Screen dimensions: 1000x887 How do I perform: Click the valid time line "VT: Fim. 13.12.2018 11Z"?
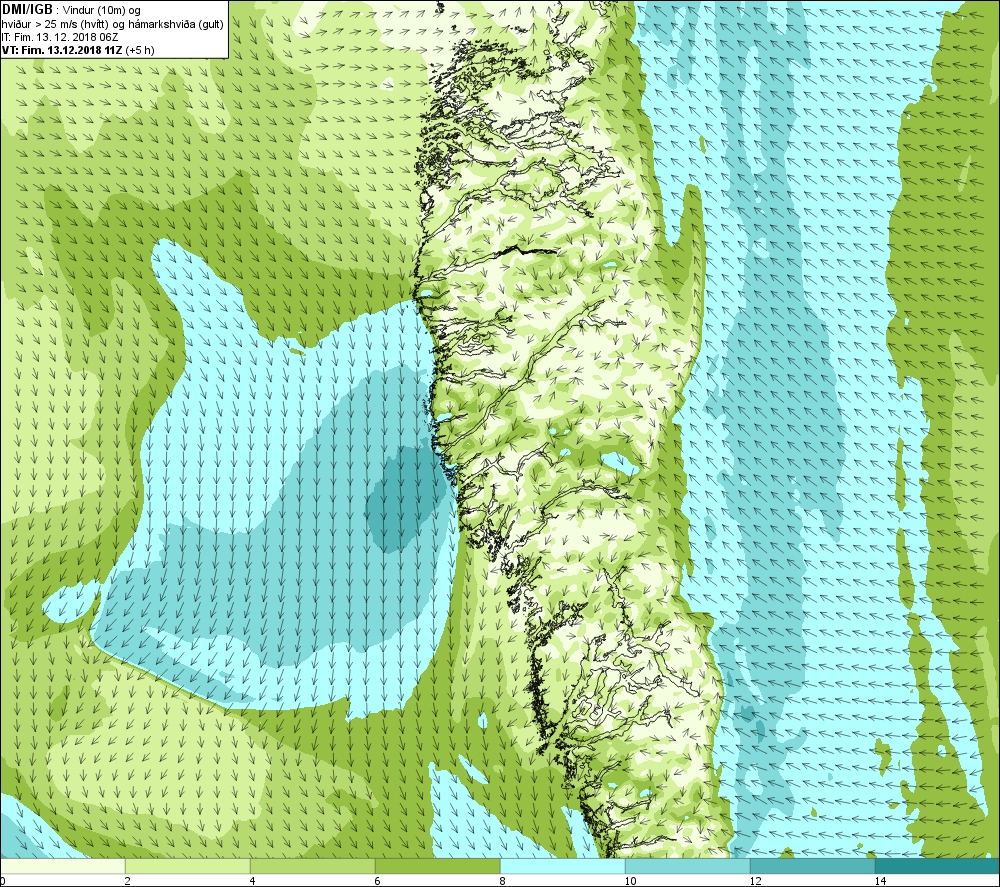coord(63,50)
